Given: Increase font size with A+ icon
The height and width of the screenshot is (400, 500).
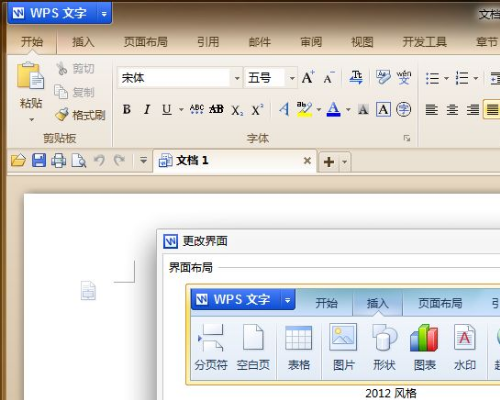Looking at the screenshot, I should click(308, 78).
